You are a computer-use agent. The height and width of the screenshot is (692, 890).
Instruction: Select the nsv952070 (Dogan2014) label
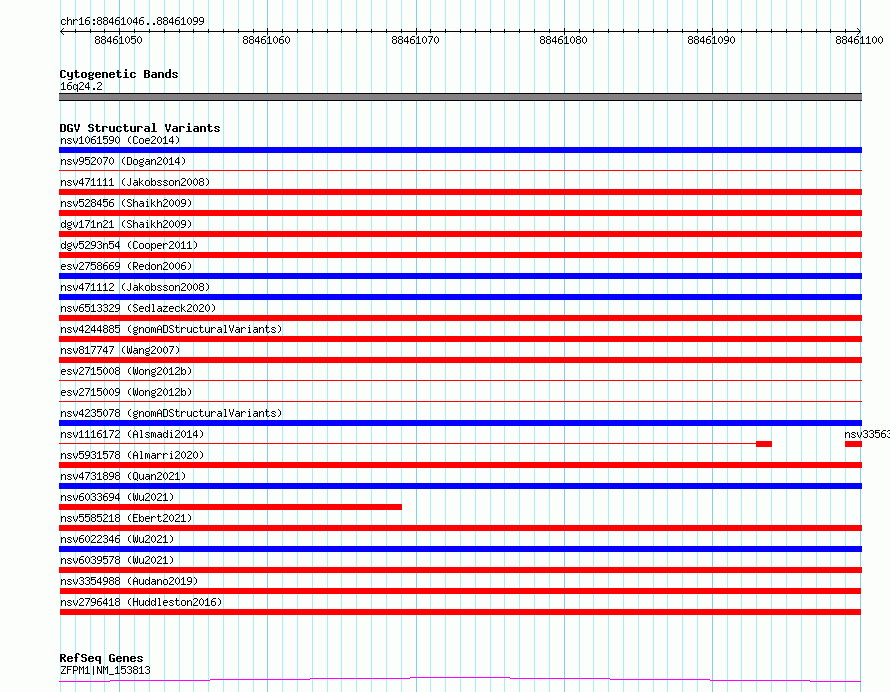click(x=123, y=161)
